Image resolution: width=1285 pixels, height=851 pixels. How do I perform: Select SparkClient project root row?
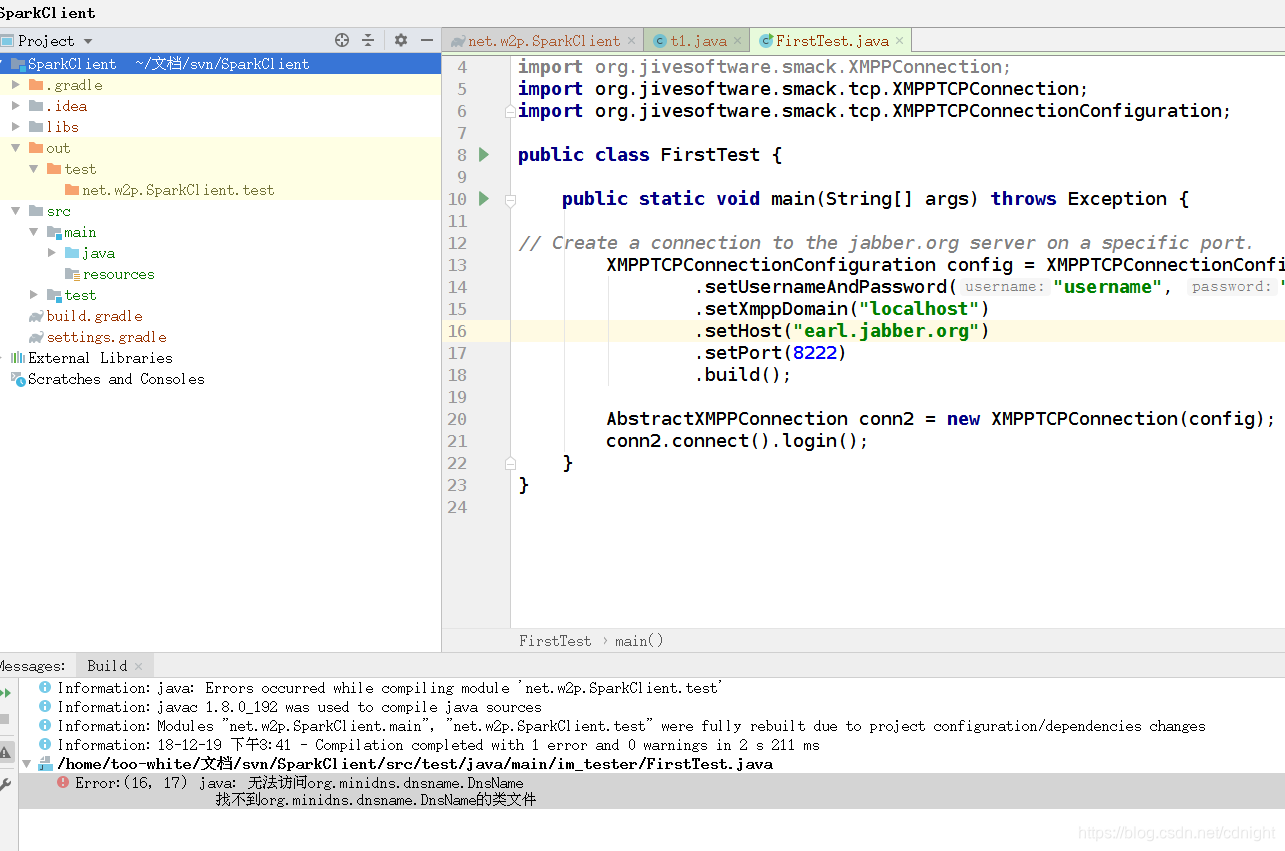click(x=220, y=64)
